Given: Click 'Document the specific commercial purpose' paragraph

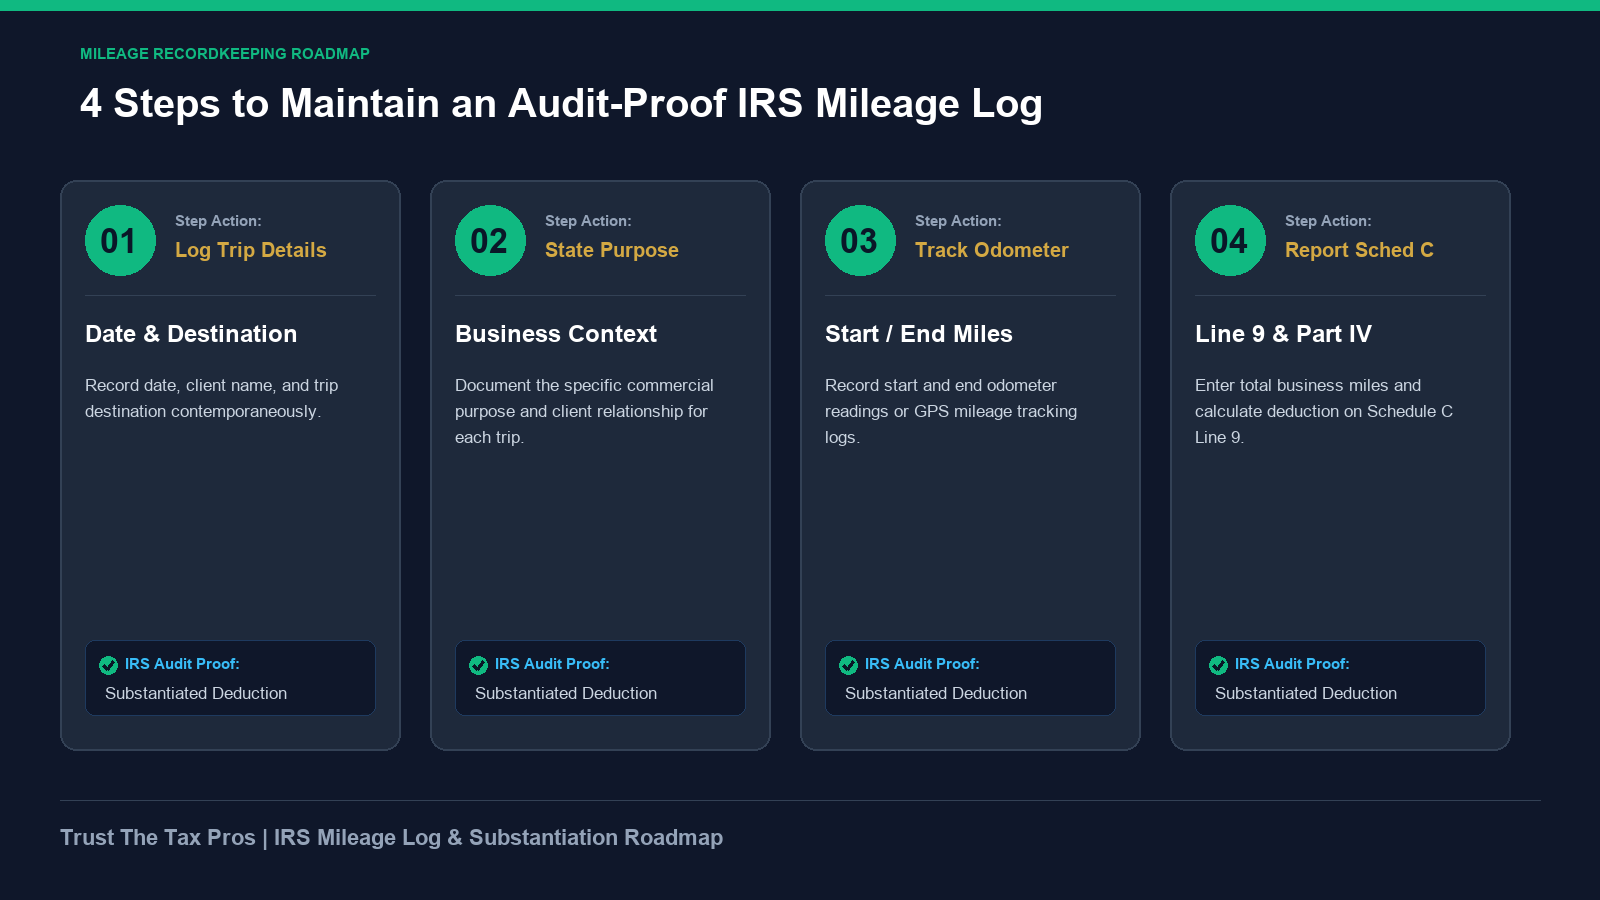Looking at the screenshot, I should point(584,411).
